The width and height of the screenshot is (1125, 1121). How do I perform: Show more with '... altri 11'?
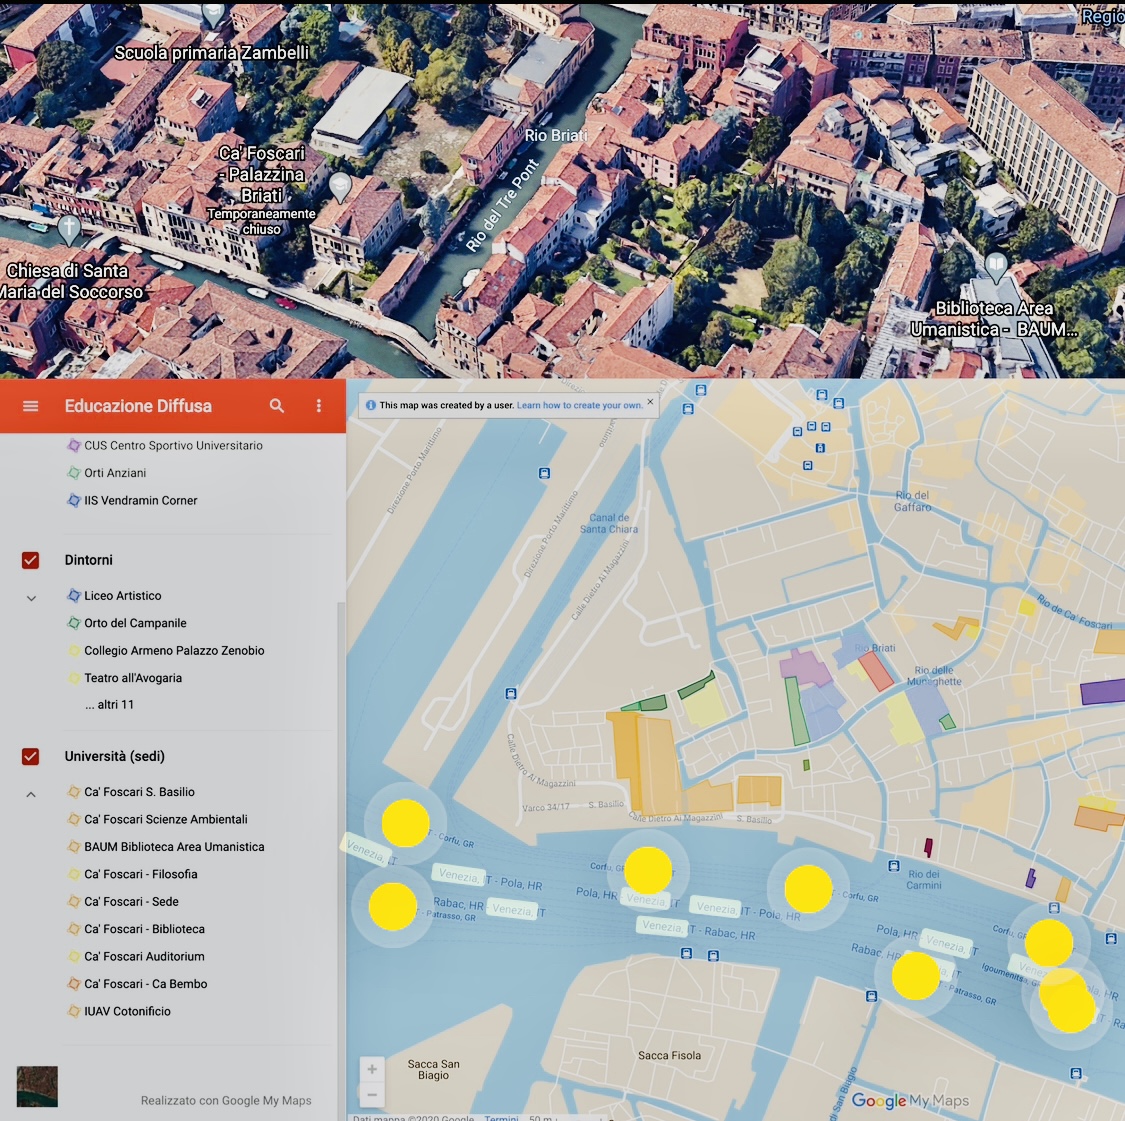tap(109, 705)
